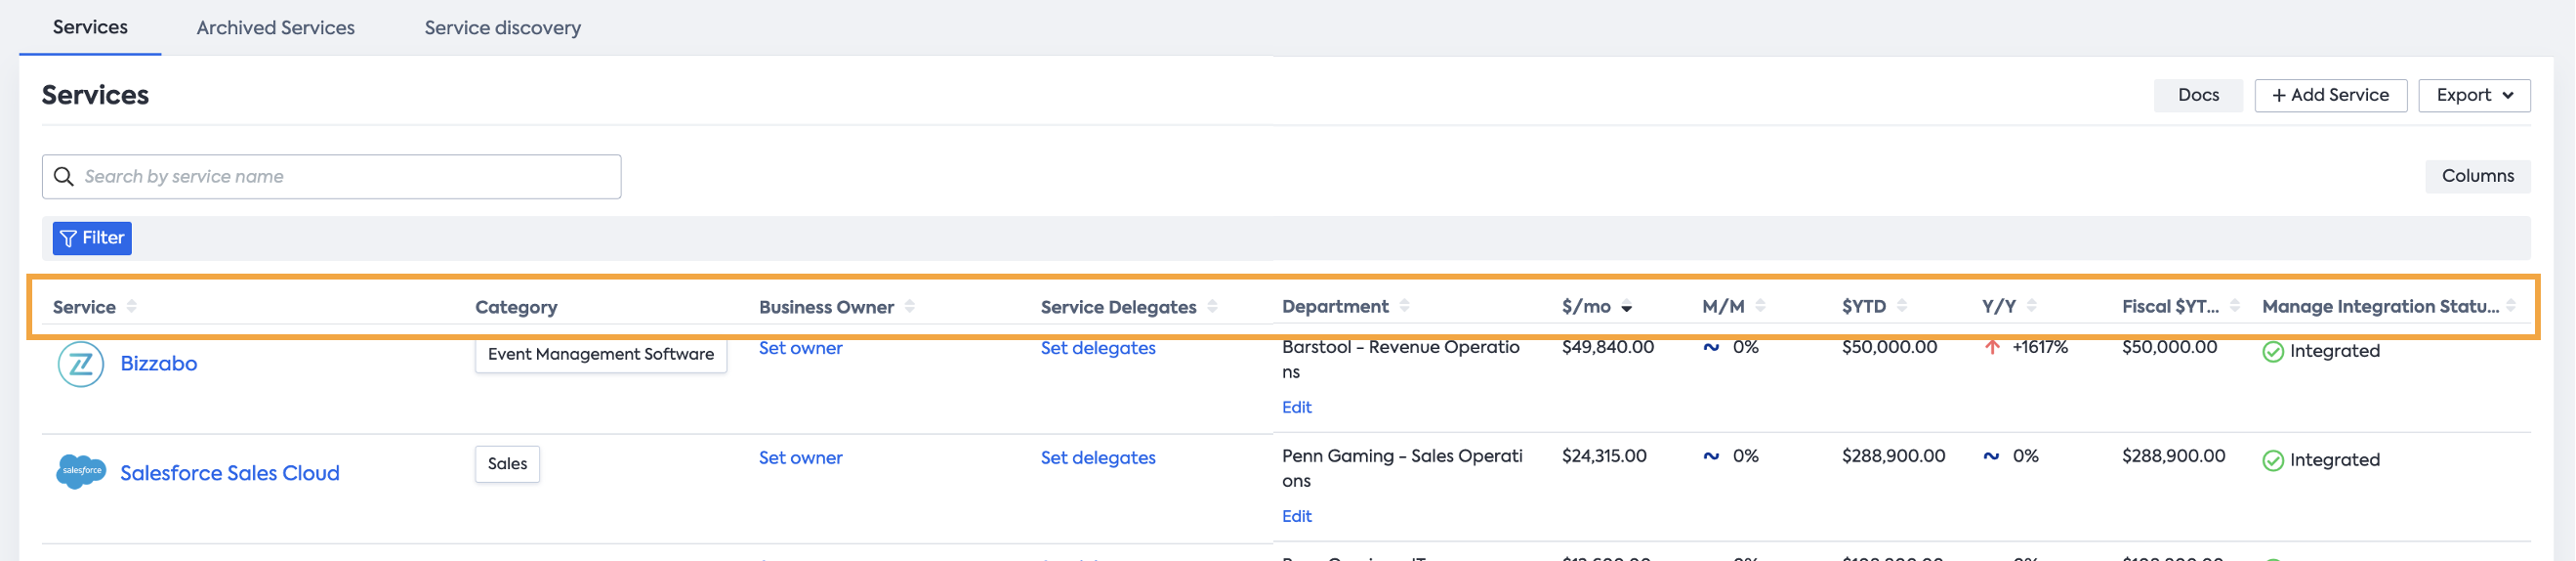Sort by the Business Owner column arrows
The width and height of the screenshot is (2576, 561).
click(909, 307)
